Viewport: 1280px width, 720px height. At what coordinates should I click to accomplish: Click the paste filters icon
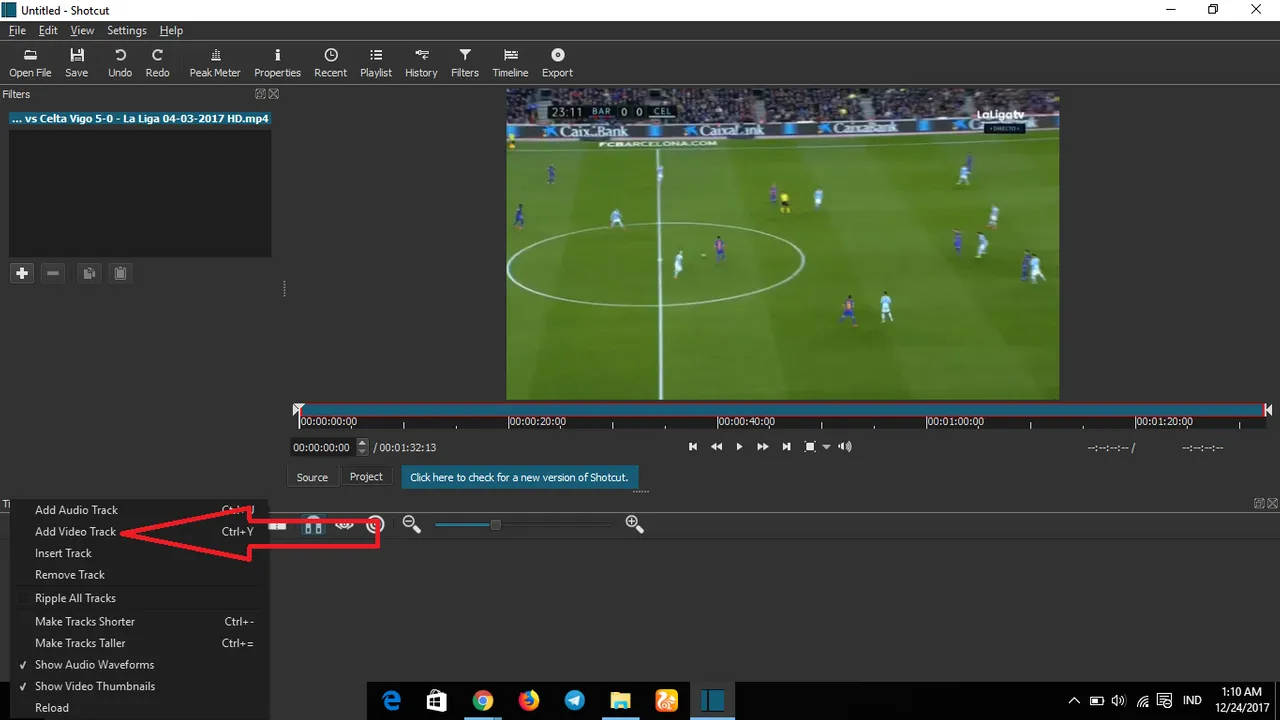(x=120, y=273)
